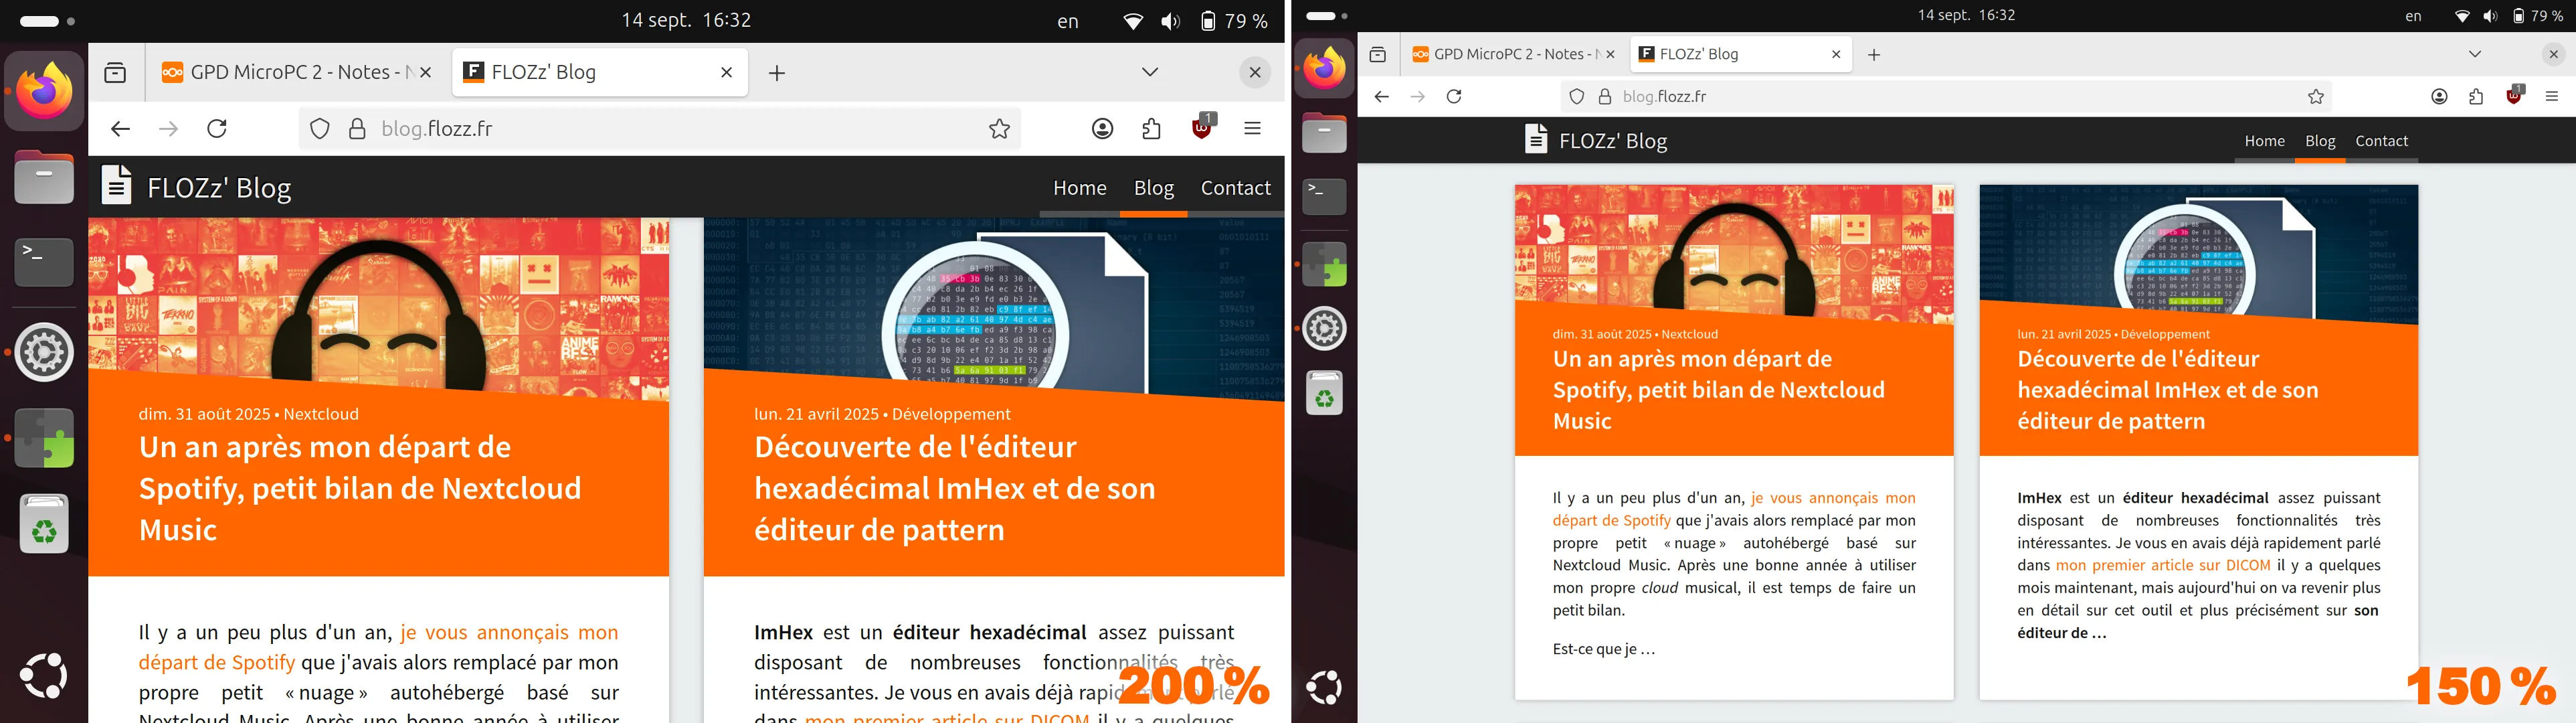Reload the page in the right Firefox window
Viewport: 2576px width, 723px height.
pyautogui.click(x=1454, y=97)
